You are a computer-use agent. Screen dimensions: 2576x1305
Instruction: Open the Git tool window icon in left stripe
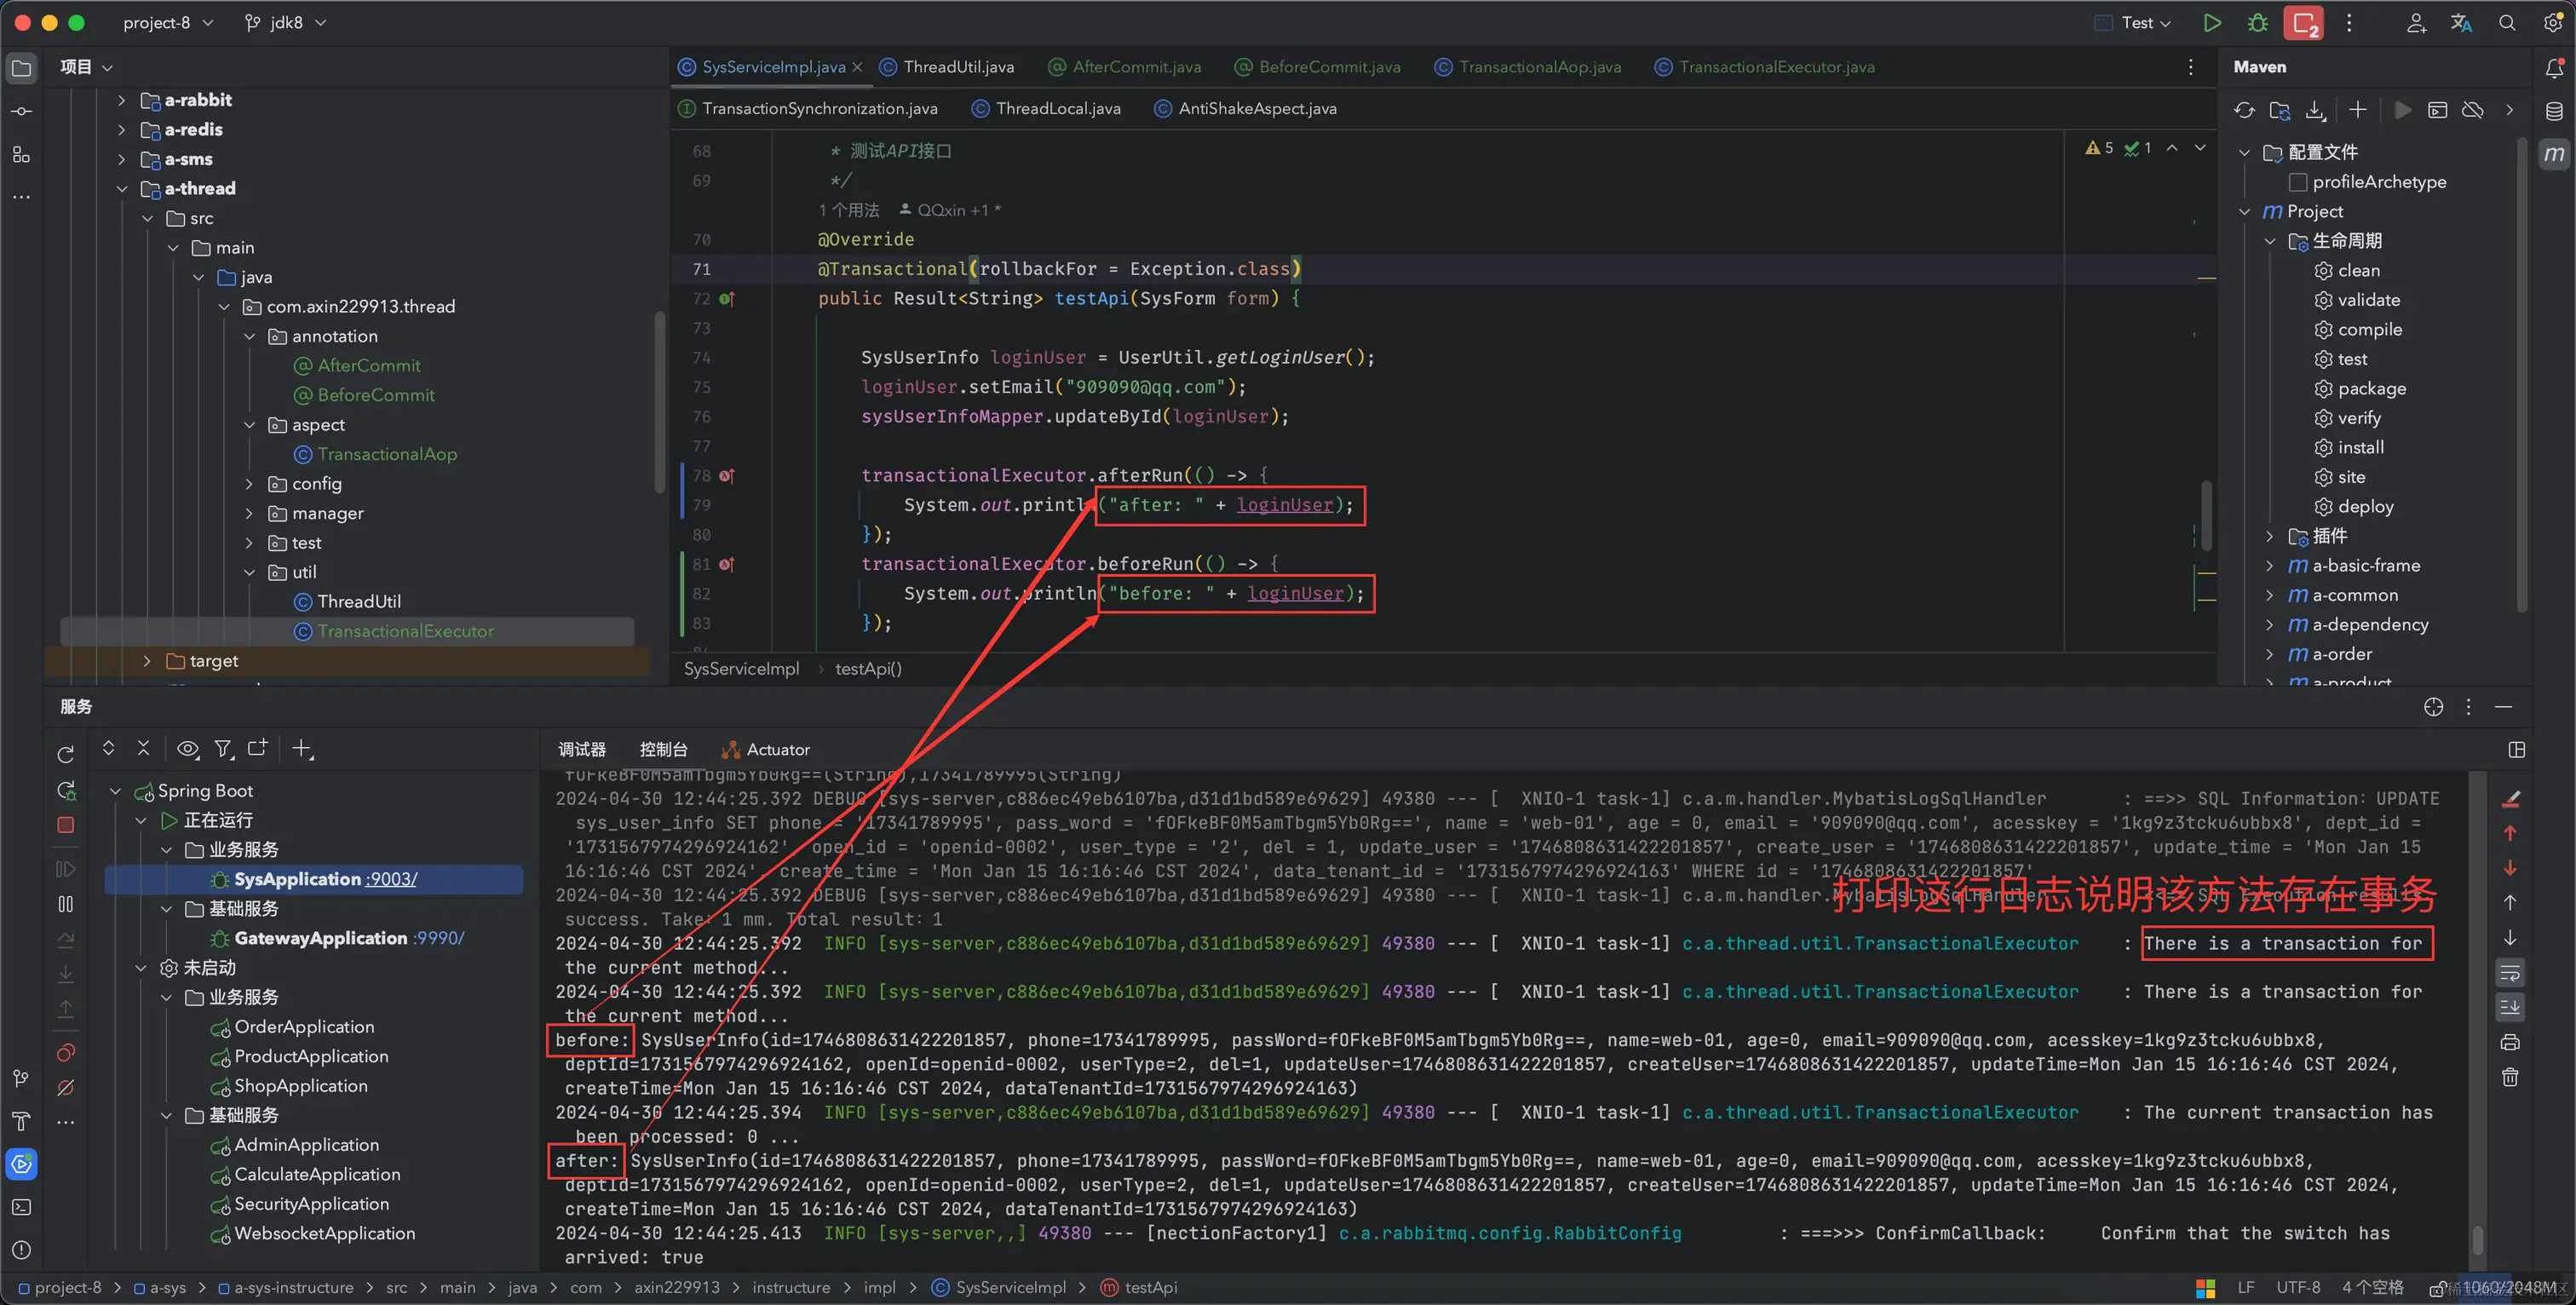tap(21, 1078)
